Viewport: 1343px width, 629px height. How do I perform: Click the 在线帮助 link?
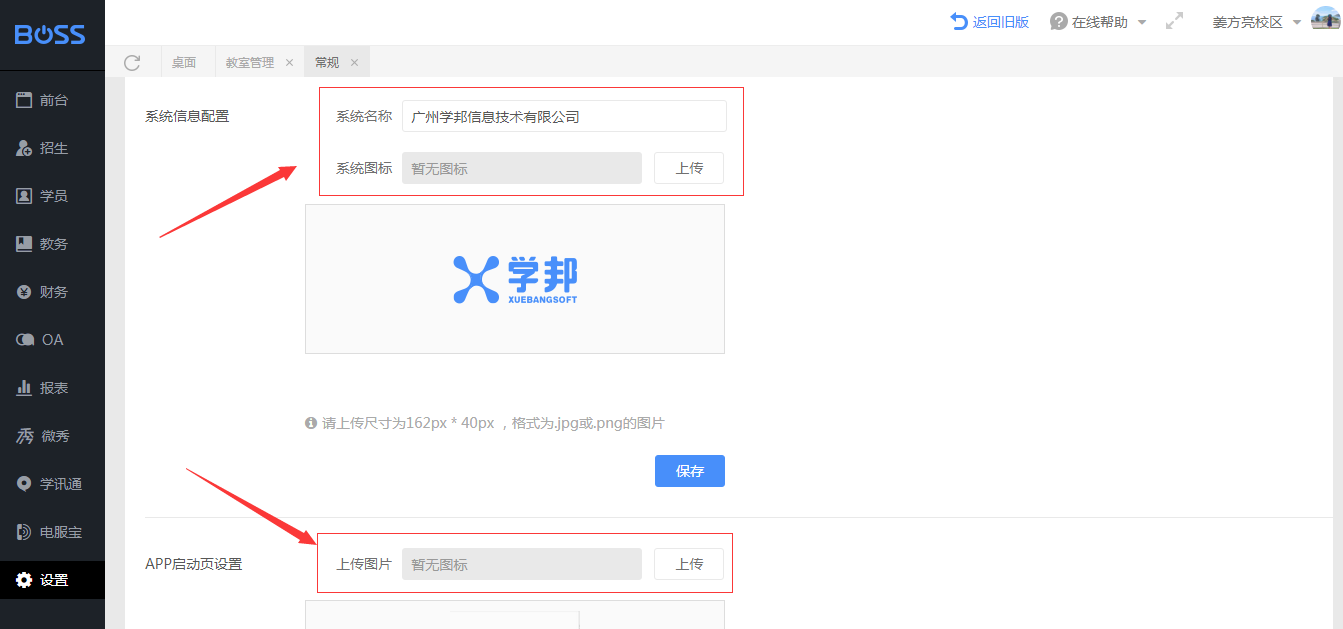point(1100,22)
